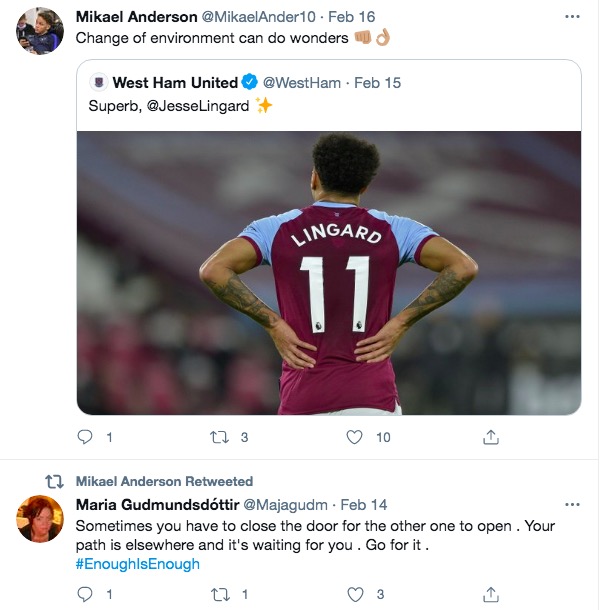This screenshot has height=610, width=607.
Task: Open more options menu on Maria's tweet
Action: coord(572,505)
